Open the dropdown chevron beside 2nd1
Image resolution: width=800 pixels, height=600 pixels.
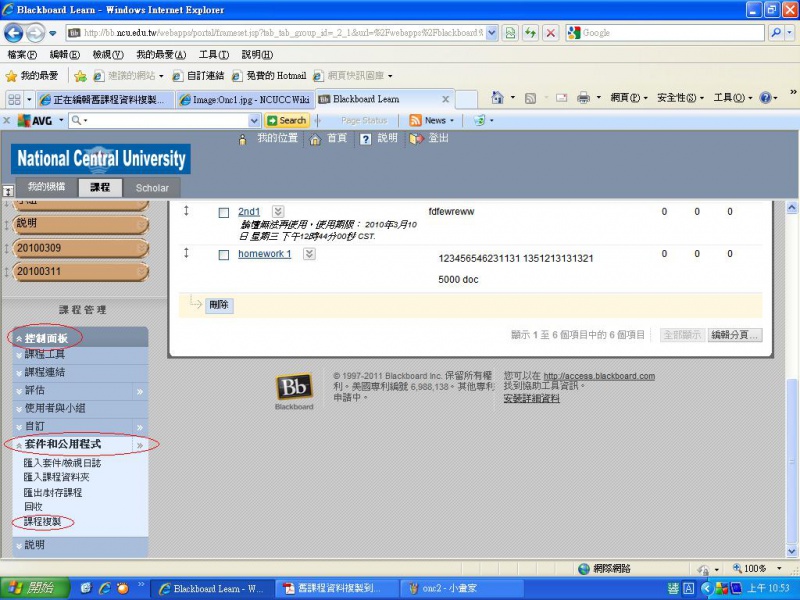(278, 212)
